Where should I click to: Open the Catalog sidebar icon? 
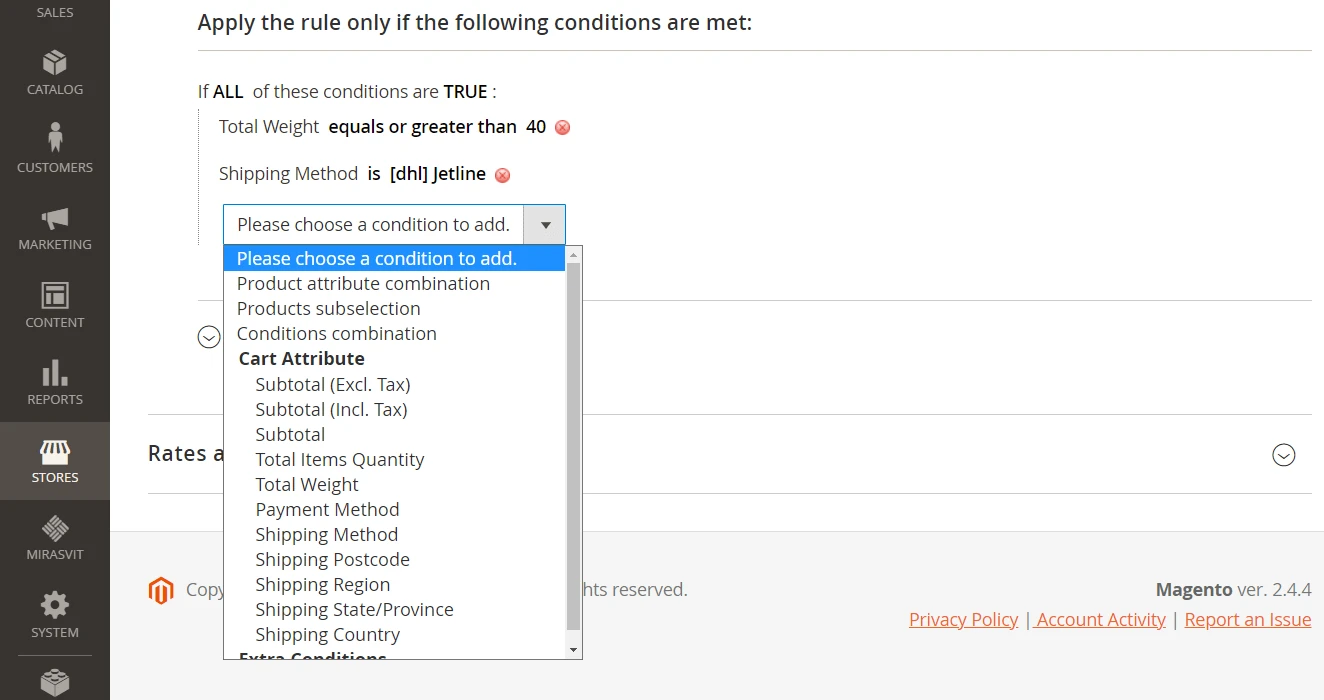tap(55, 64)
